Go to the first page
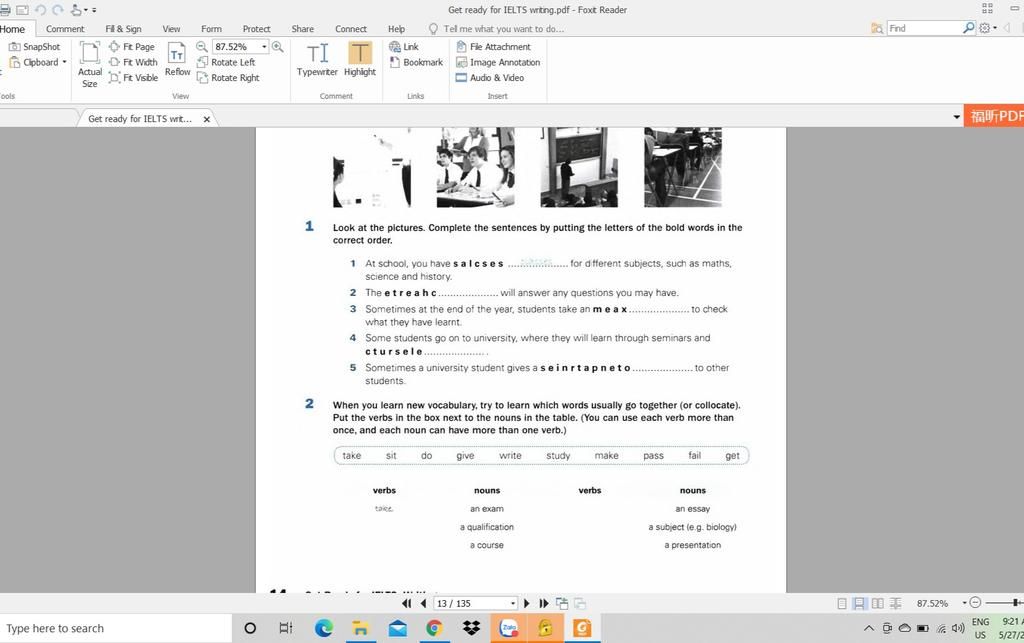The image size is (1024, 643). point(406,603)
